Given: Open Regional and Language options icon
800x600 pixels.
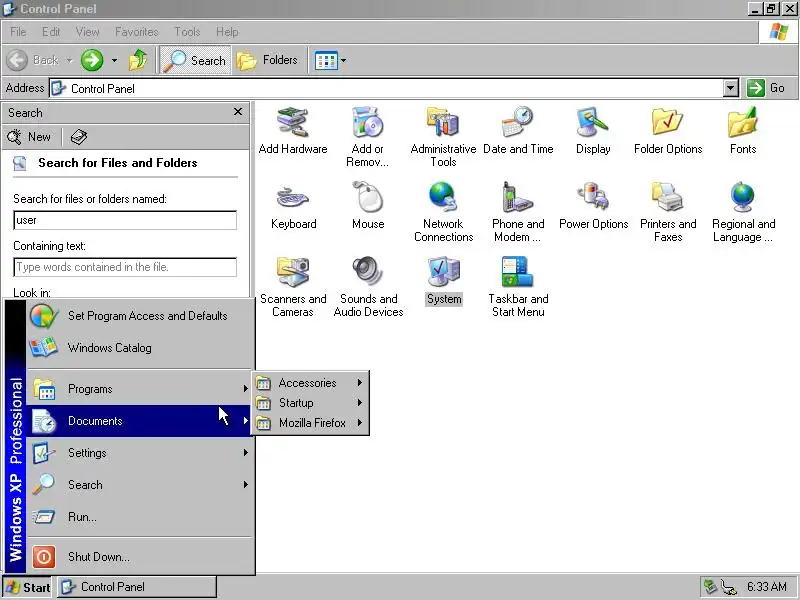Looking at the screenshot, I should [x=743, y=212].
